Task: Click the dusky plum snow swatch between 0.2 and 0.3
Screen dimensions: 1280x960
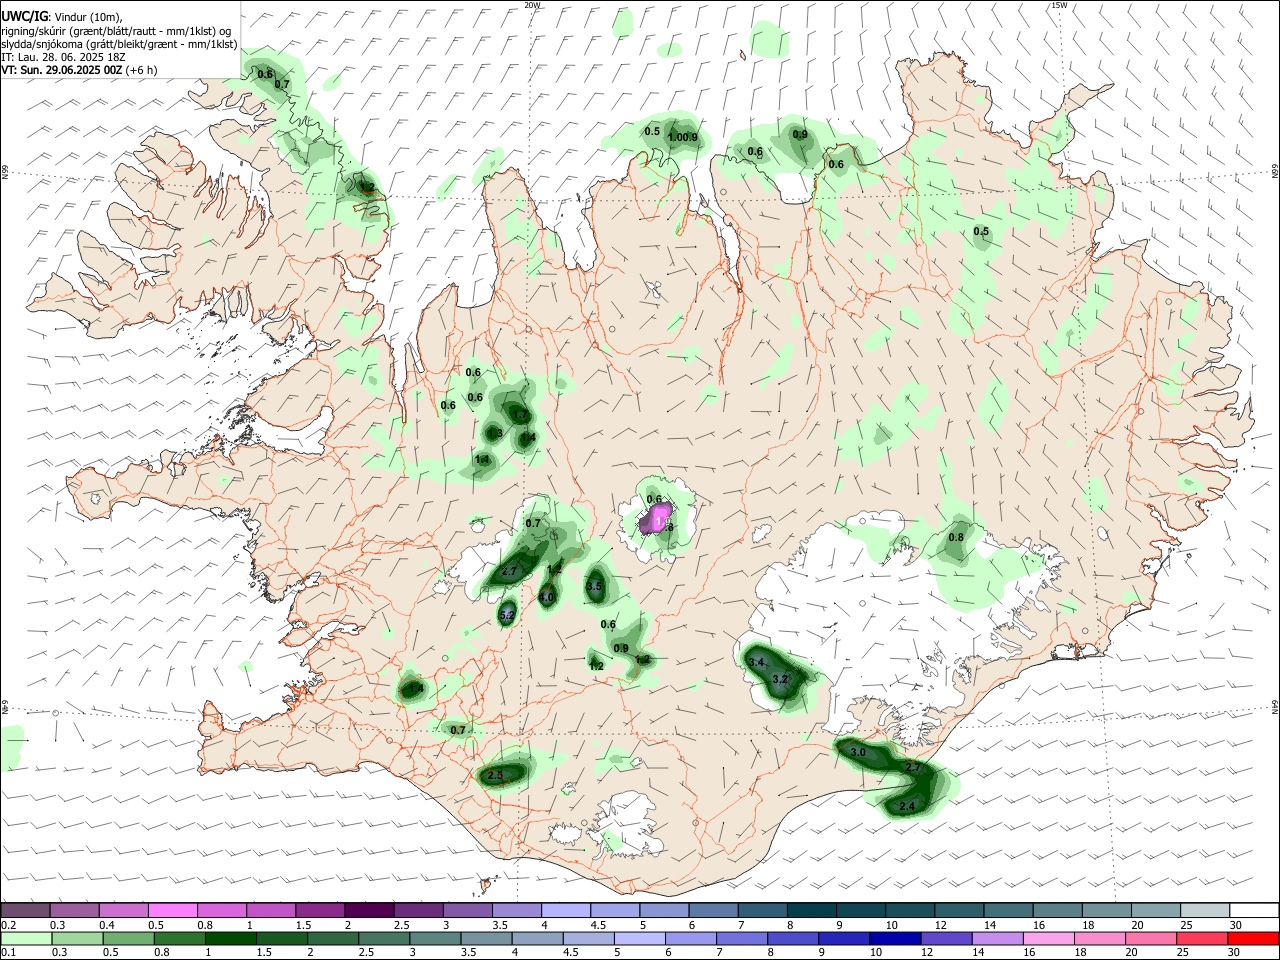Action: pos(25,911)
